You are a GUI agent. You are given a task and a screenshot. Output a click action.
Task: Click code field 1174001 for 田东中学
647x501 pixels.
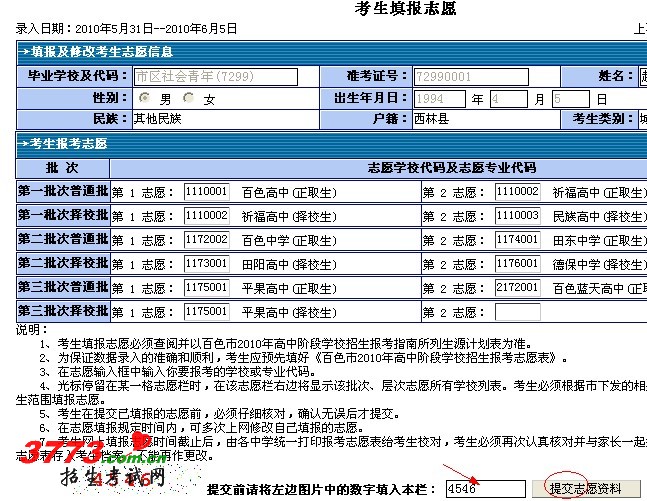(x=517, y=239)
